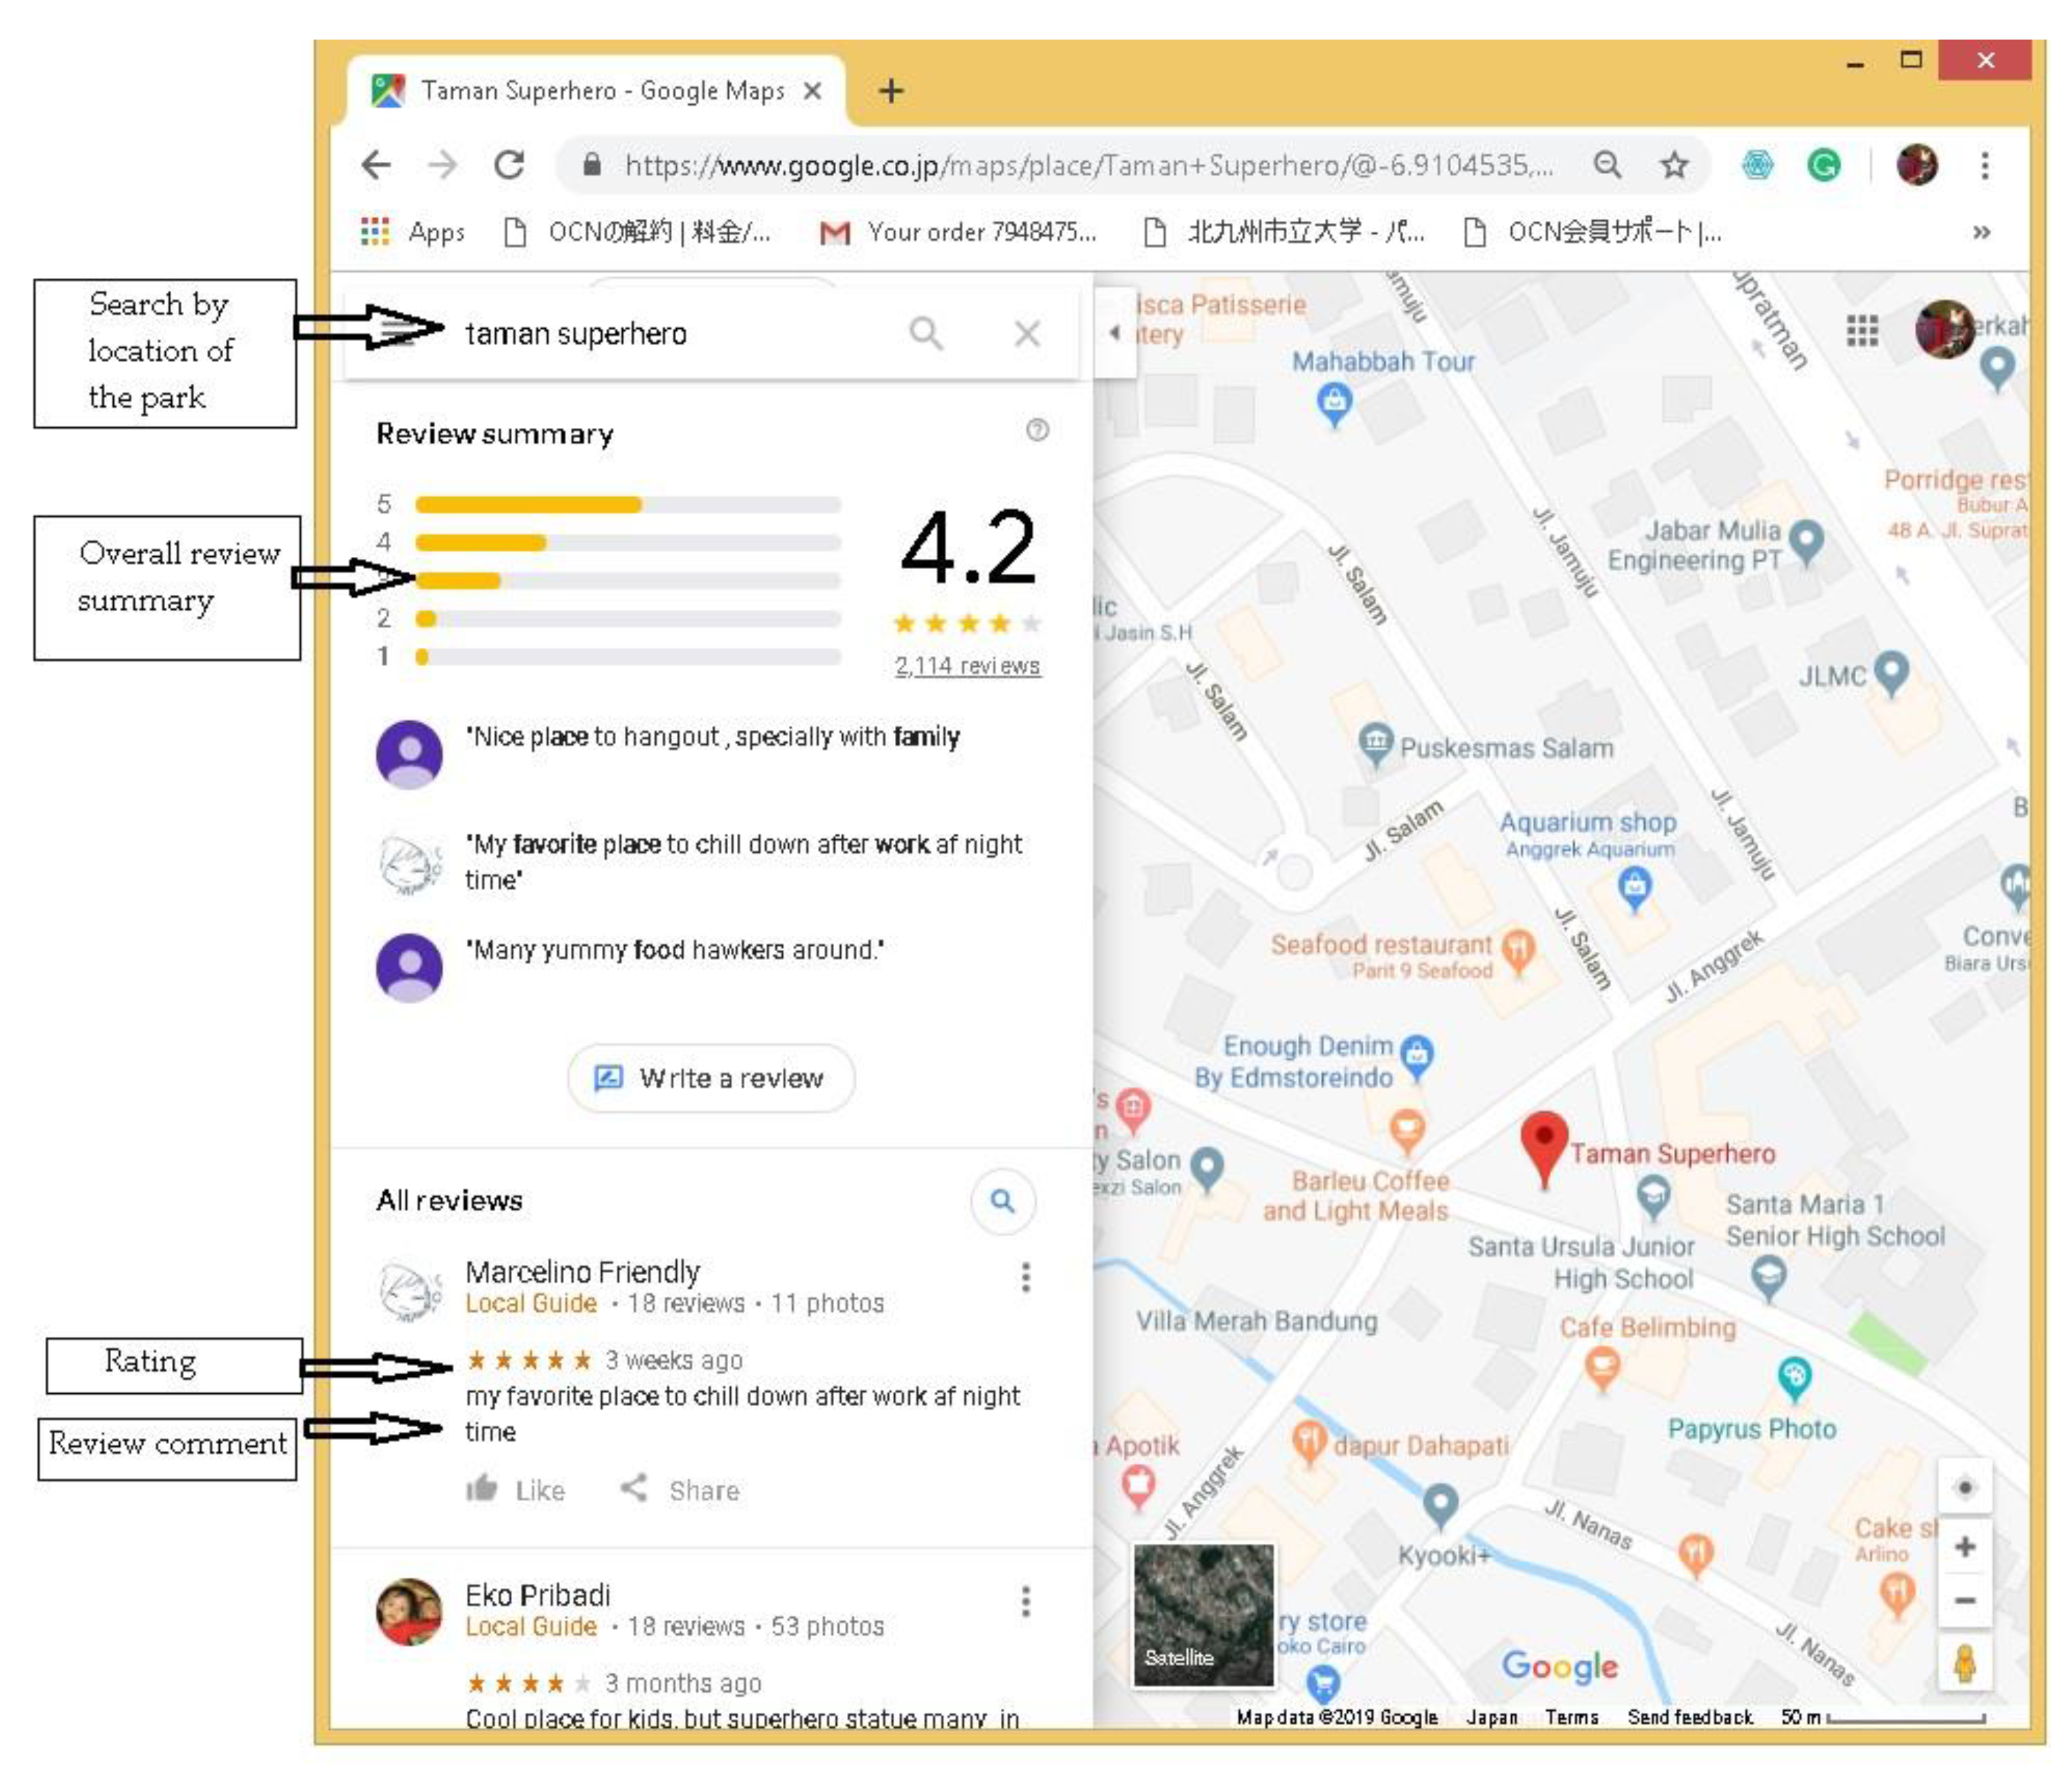Open more options for Marcelino Friendly review

[1025, 1277]
